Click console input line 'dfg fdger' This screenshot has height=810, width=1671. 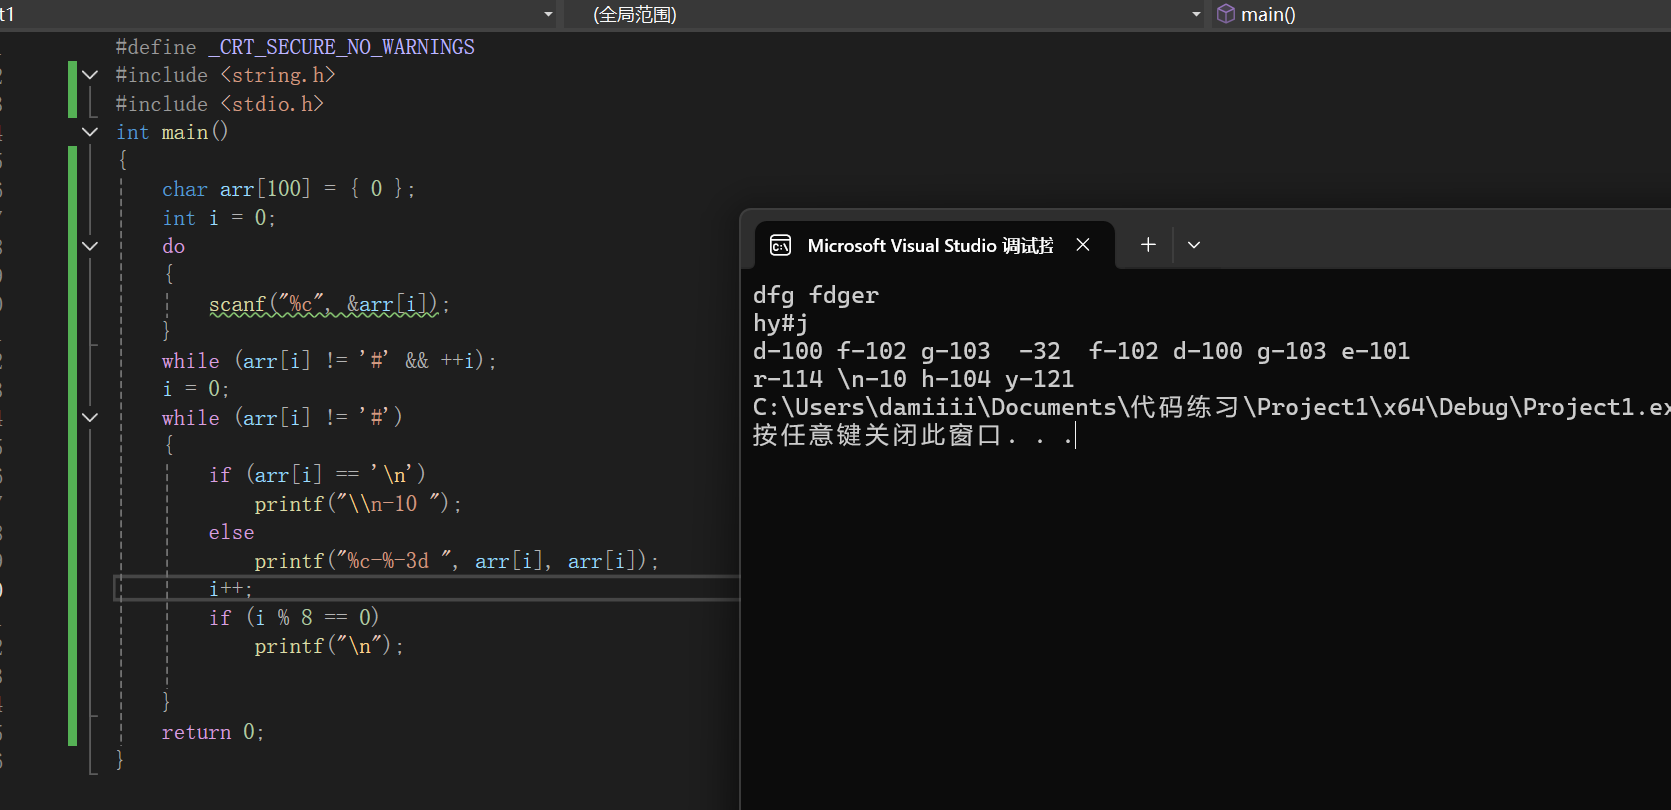pyautogui.click(x=816, y=295)
